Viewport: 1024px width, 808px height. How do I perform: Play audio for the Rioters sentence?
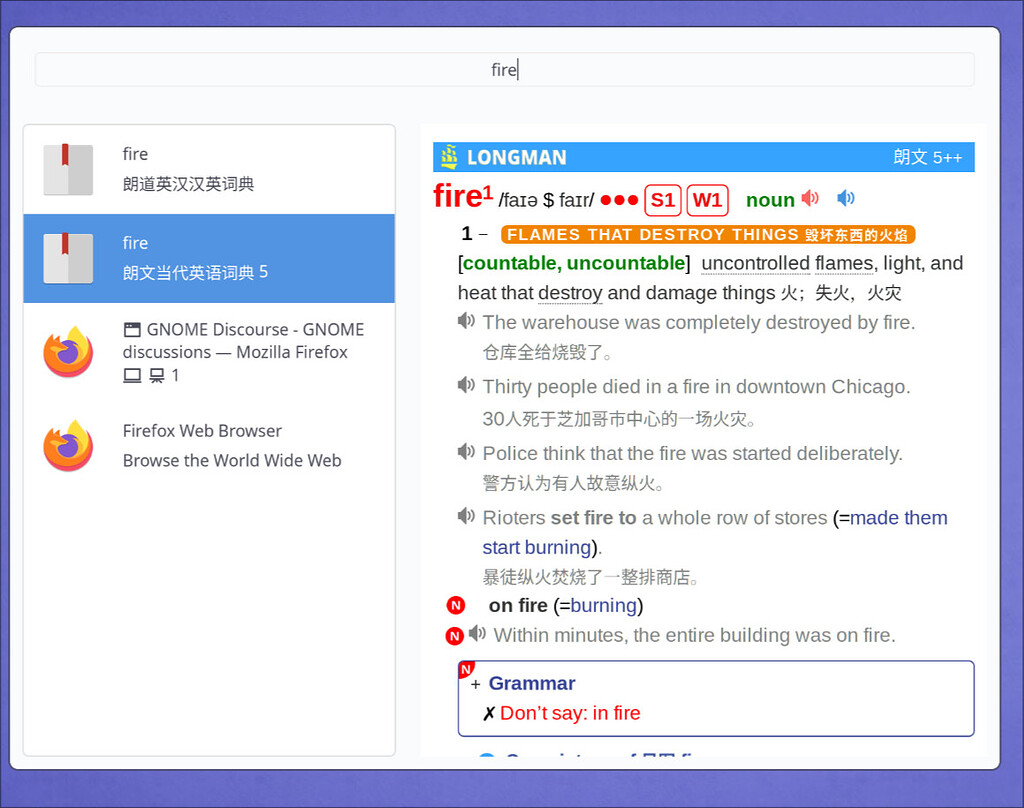pos(466,516)
